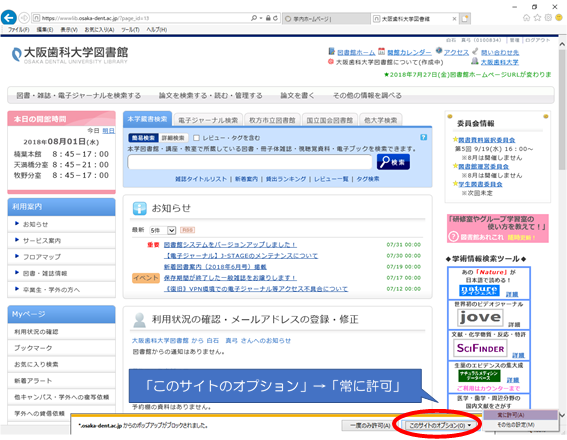The image size is (567, 440).
Task: Click the blue help question icon in search box
Action: (423, 137)
